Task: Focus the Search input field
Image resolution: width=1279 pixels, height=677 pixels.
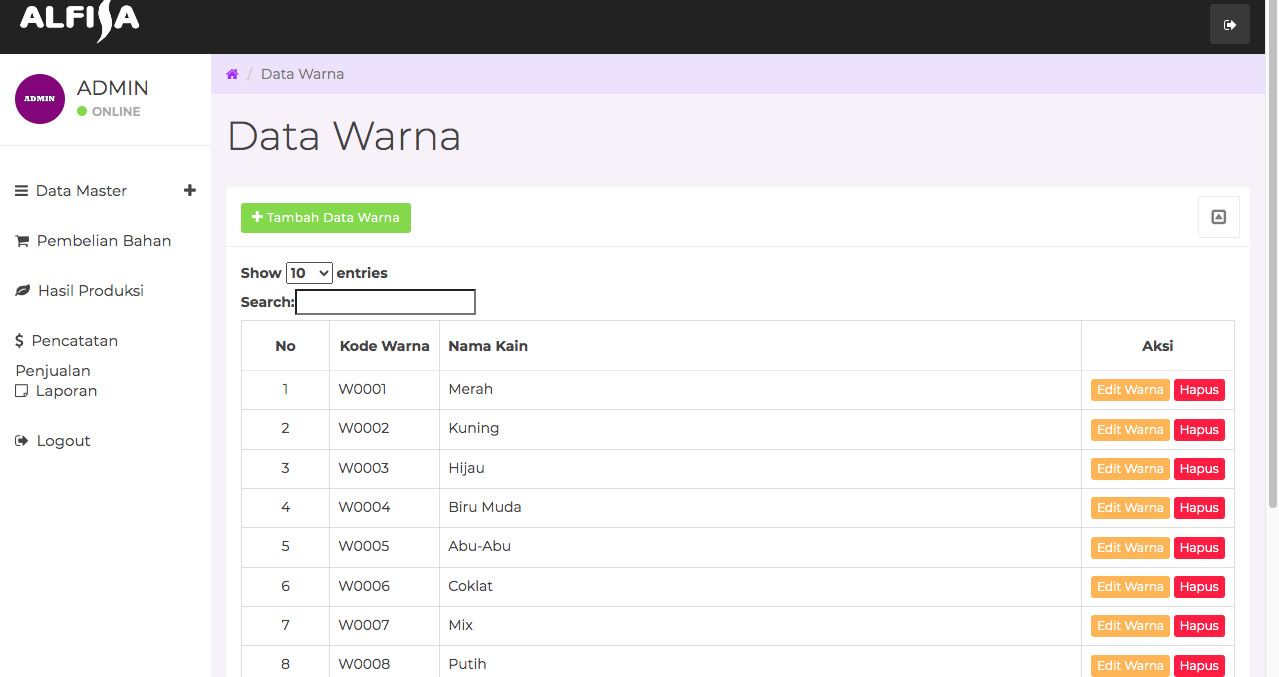Action: click(x=385, y=302)
